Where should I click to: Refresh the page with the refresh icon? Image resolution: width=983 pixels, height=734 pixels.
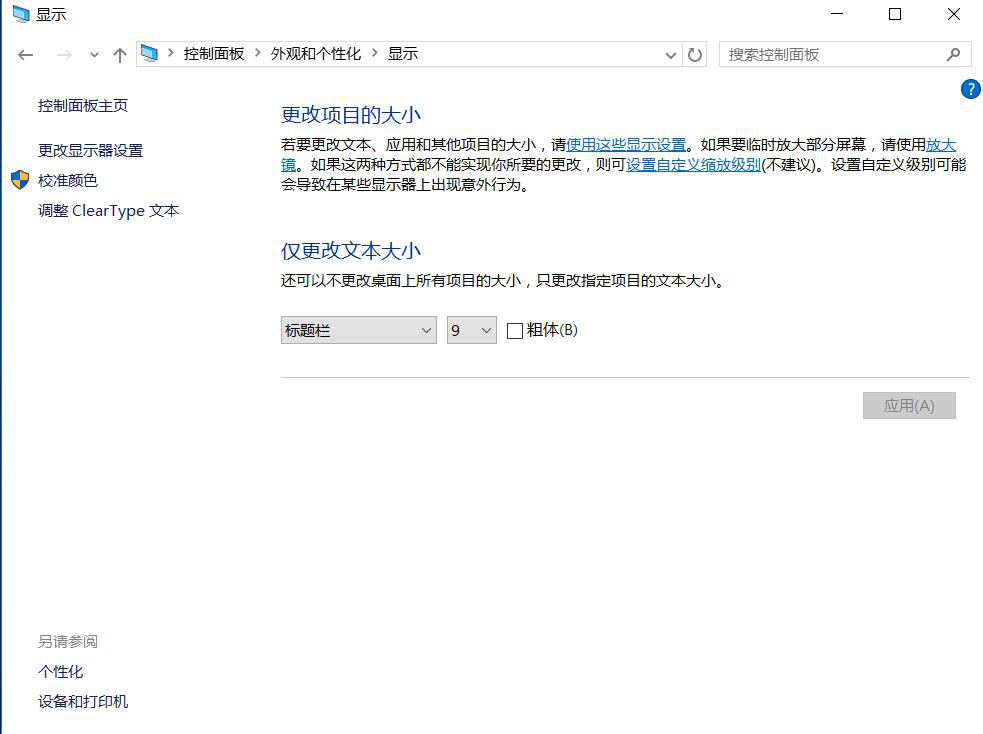[695, 55]
